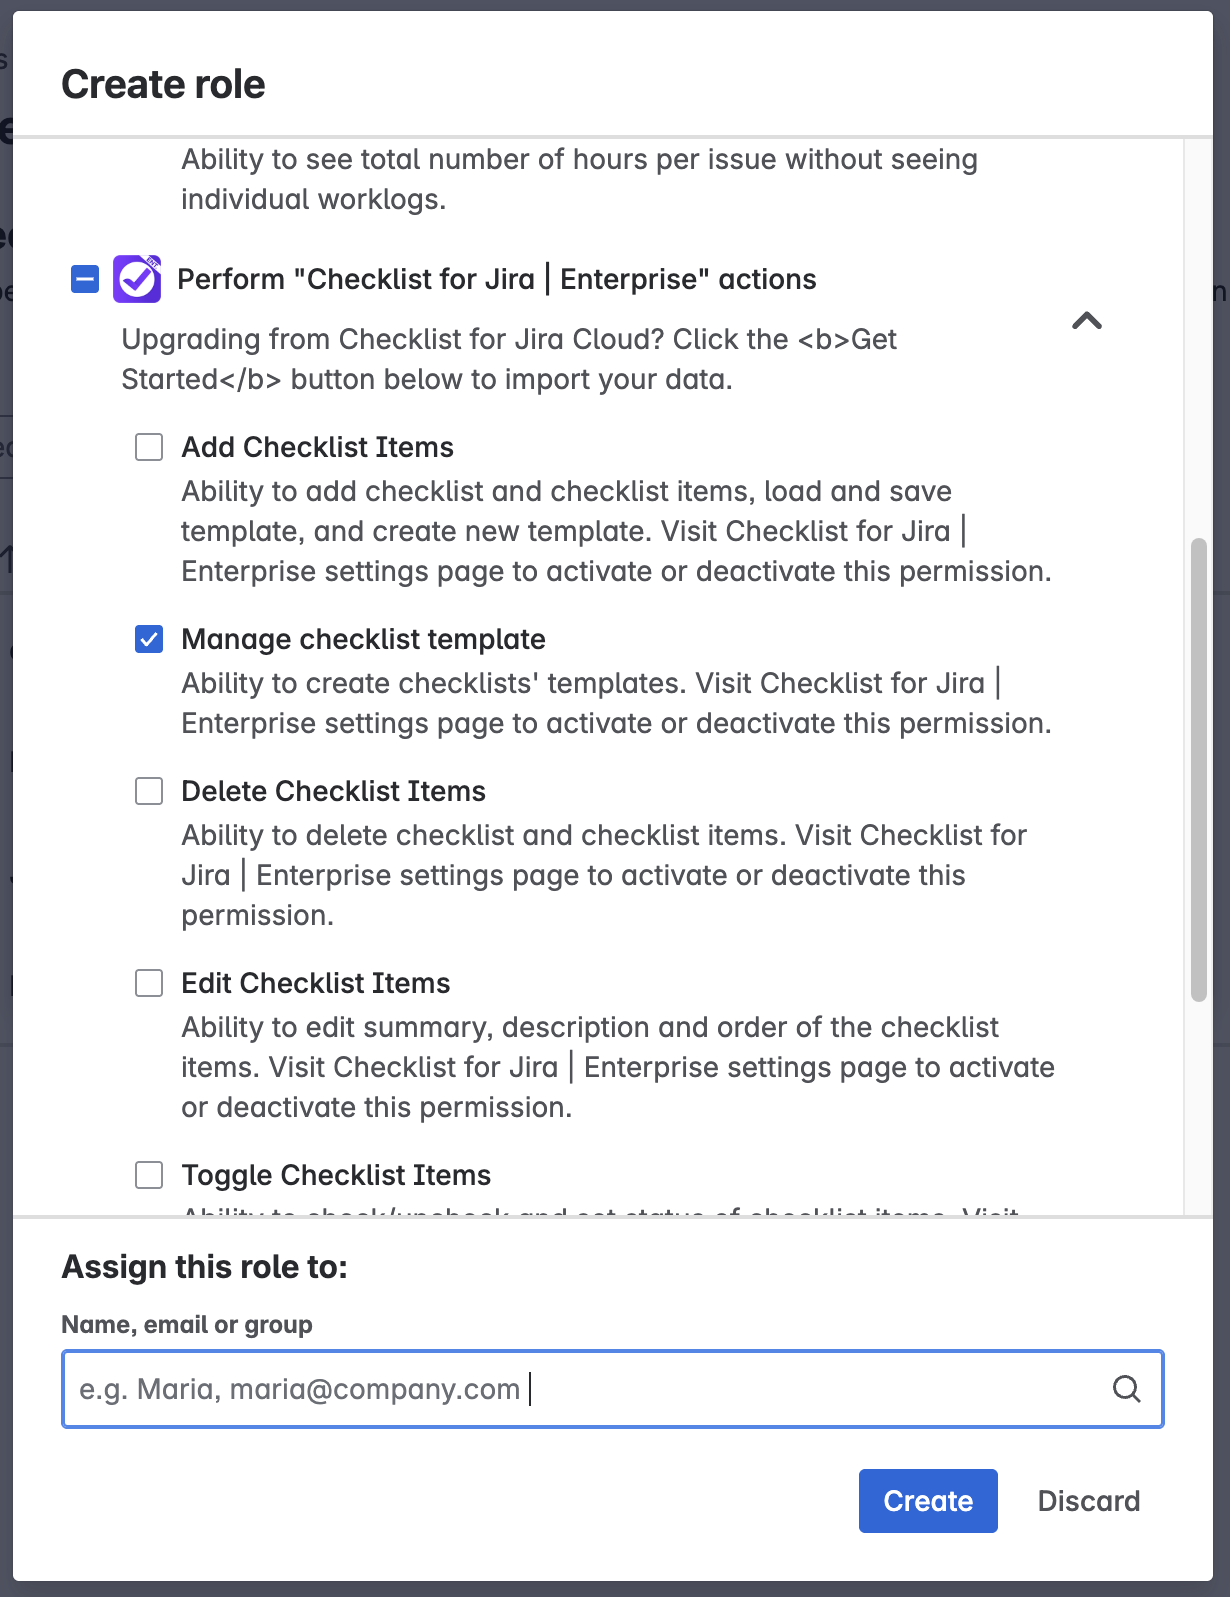Screen dimensions: 1230x1597
Task: Click the "Create role" dialog title
Action: point(163,85)
